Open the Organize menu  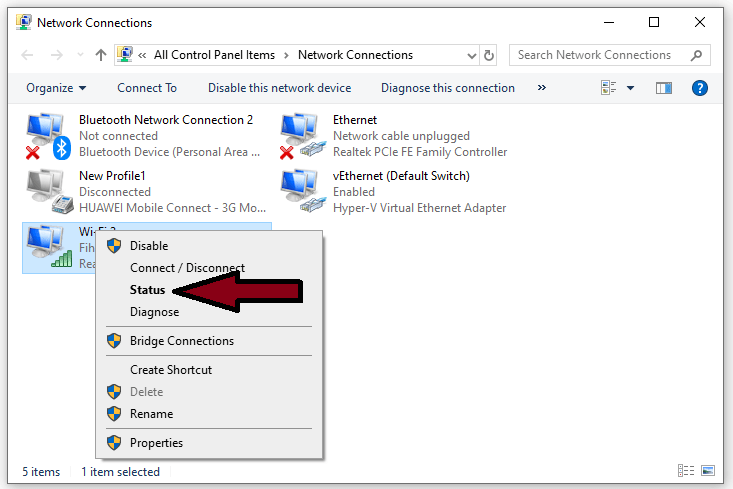[56, 88]
